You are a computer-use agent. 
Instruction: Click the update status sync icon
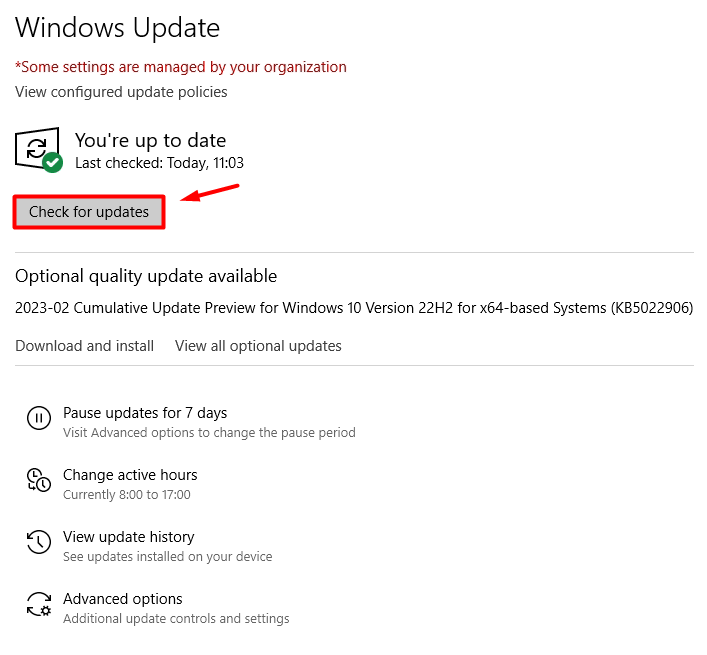[36, 148]
